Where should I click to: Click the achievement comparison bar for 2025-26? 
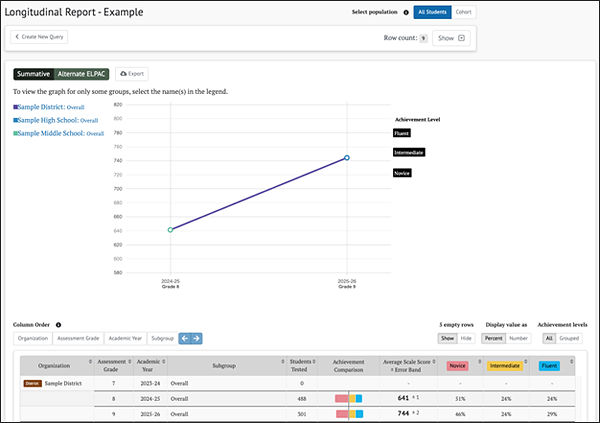tap(350, 414)
